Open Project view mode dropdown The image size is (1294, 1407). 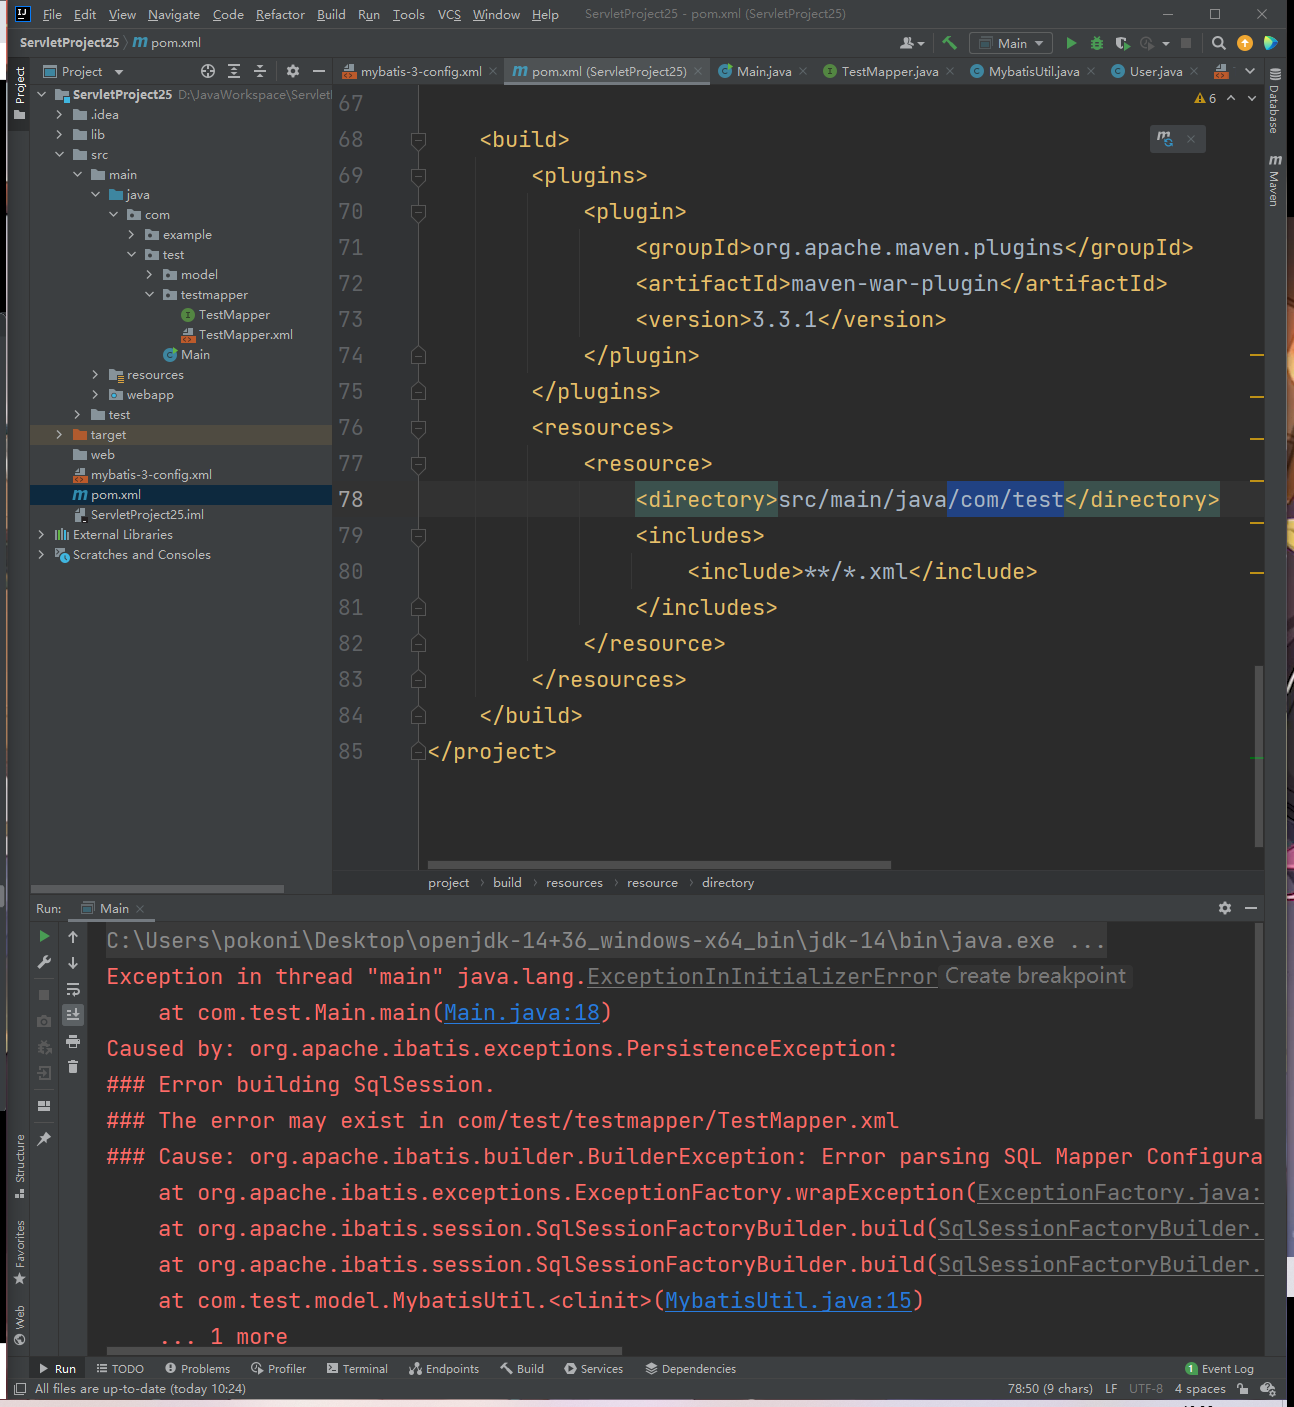tap(119, 72)
